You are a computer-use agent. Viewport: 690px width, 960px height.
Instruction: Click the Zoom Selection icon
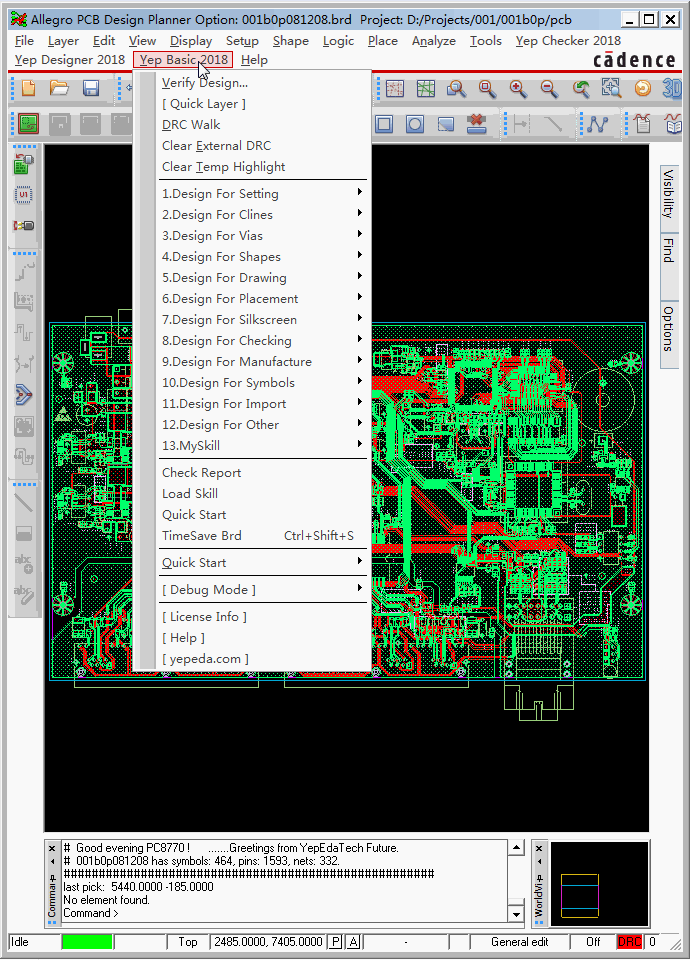(x=611, y=89)
